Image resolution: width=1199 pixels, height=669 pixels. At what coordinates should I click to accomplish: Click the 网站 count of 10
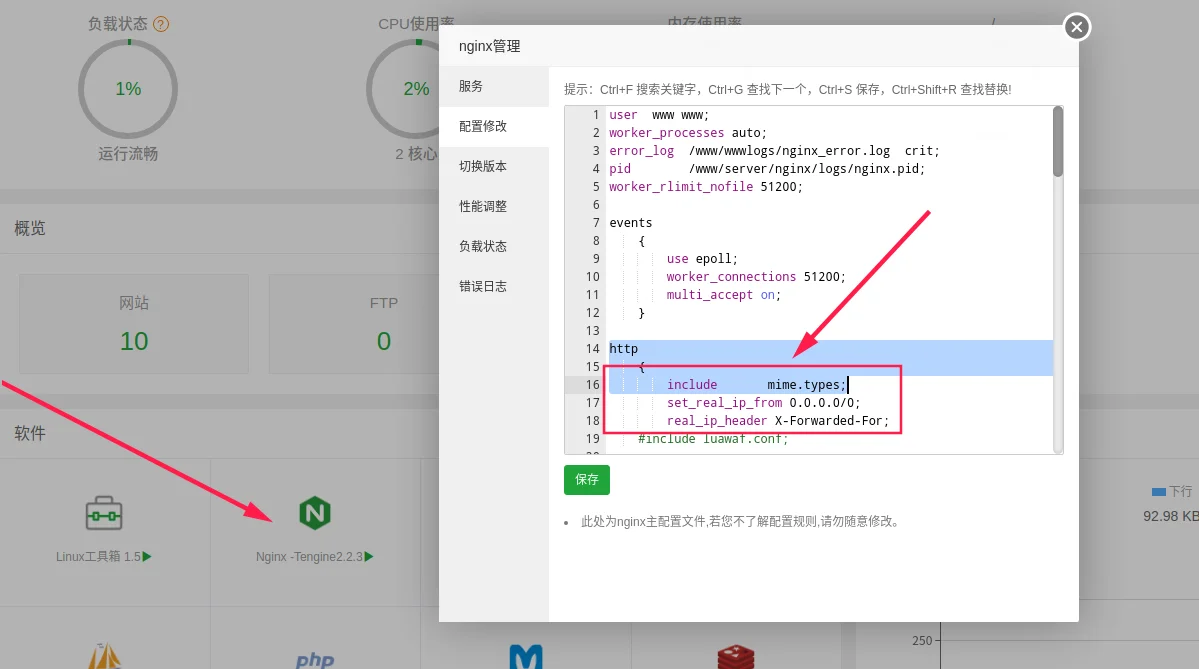tap(134, 341)
